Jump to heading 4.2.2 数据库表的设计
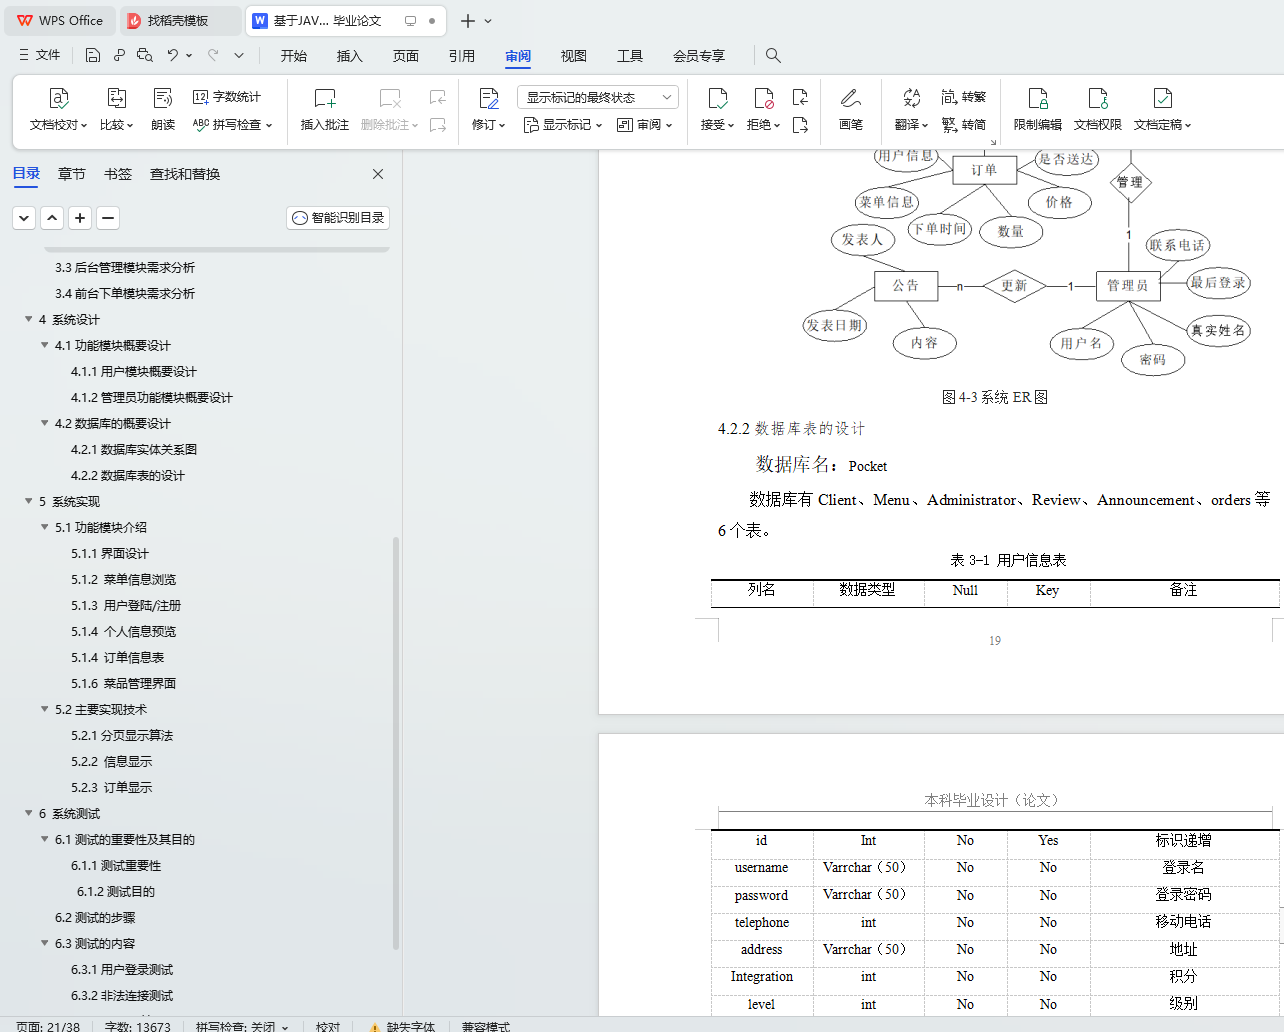The height and width of the screenshot is (1032, 1284). (x=128, y=475)
